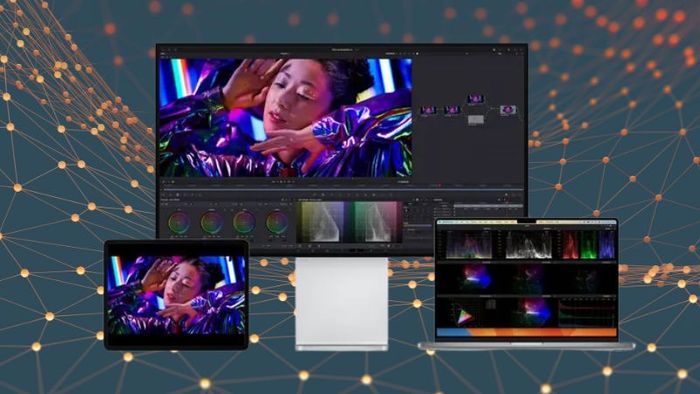Viewport: 700px width, 394px height.
Task: Tap the video preview on the iPad
Action: [176, 295]
